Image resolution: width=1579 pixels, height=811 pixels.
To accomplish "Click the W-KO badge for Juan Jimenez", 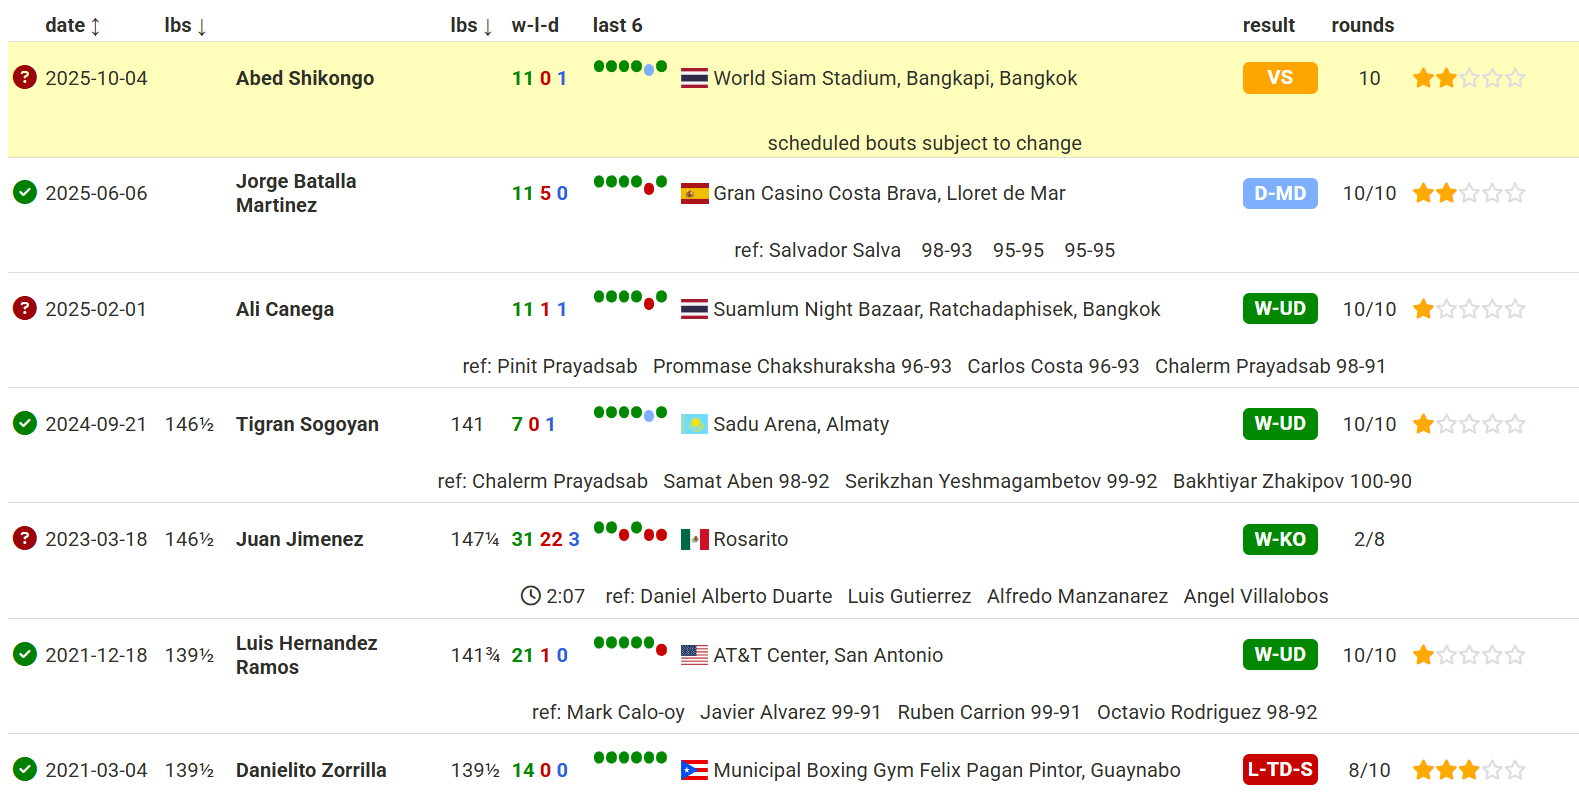I will (x=1279, y=539).
